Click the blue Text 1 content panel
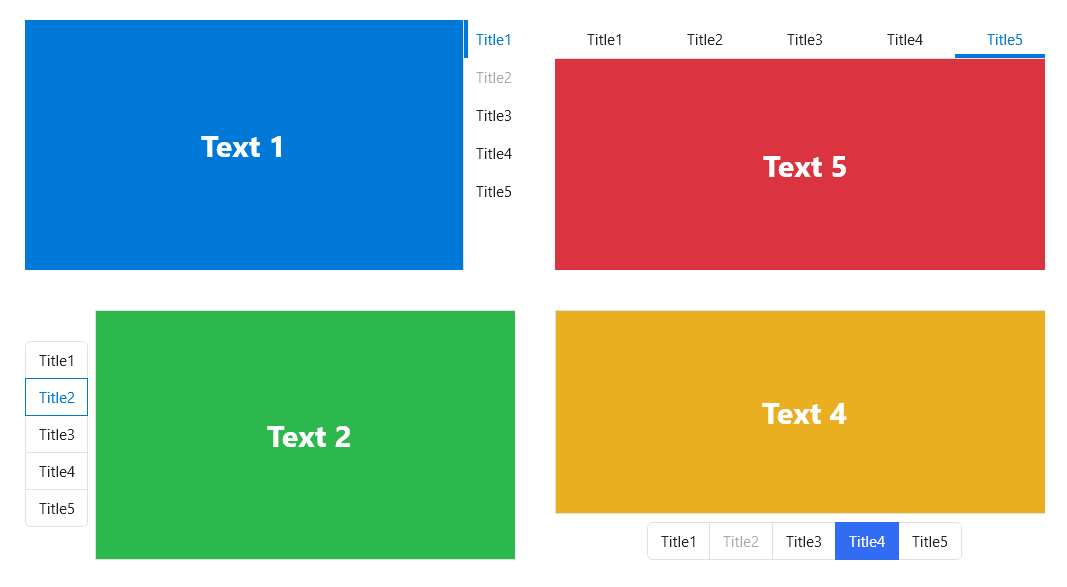 pos(244,145)
